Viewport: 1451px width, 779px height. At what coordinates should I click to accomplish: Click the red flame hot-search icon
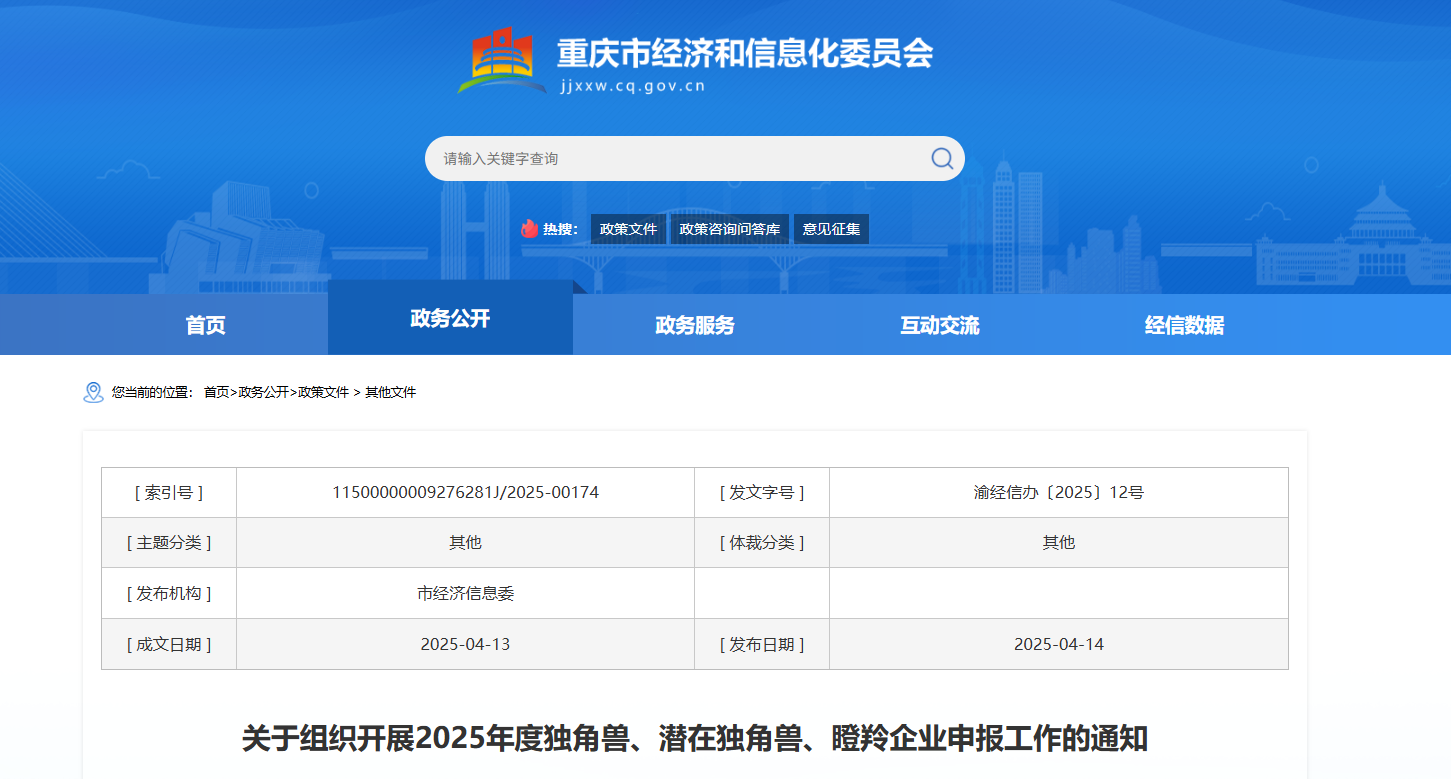pyautogui.click(x=529, y=229)
